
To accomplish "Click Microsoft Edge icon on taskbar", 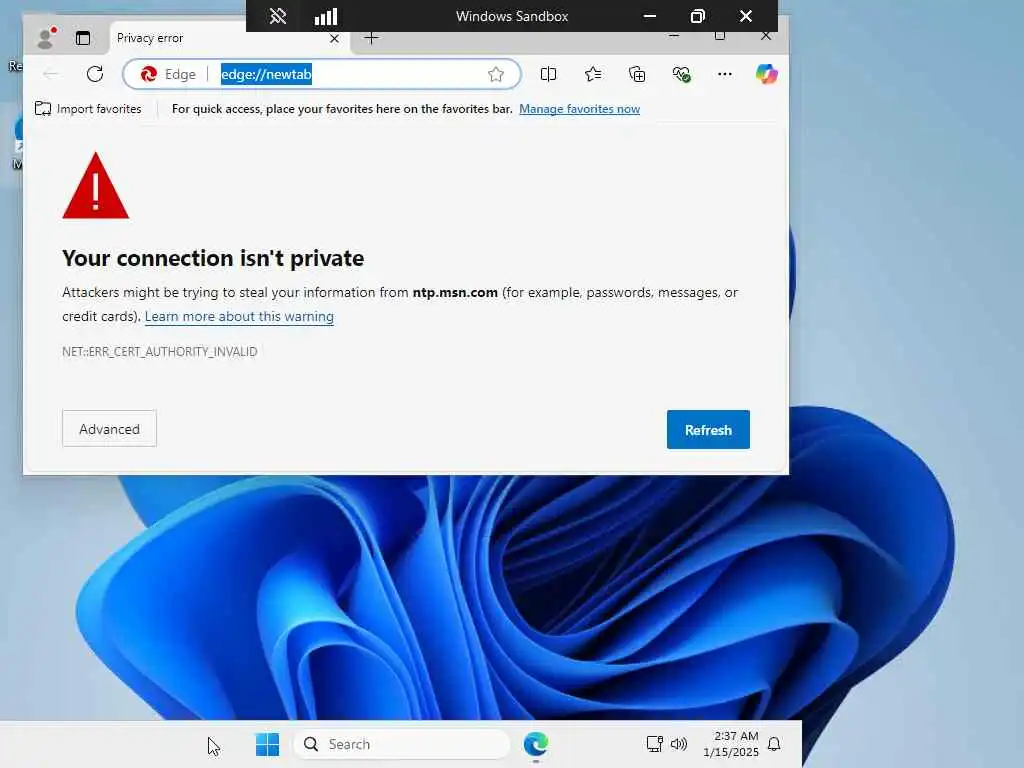I will point(536,744).
